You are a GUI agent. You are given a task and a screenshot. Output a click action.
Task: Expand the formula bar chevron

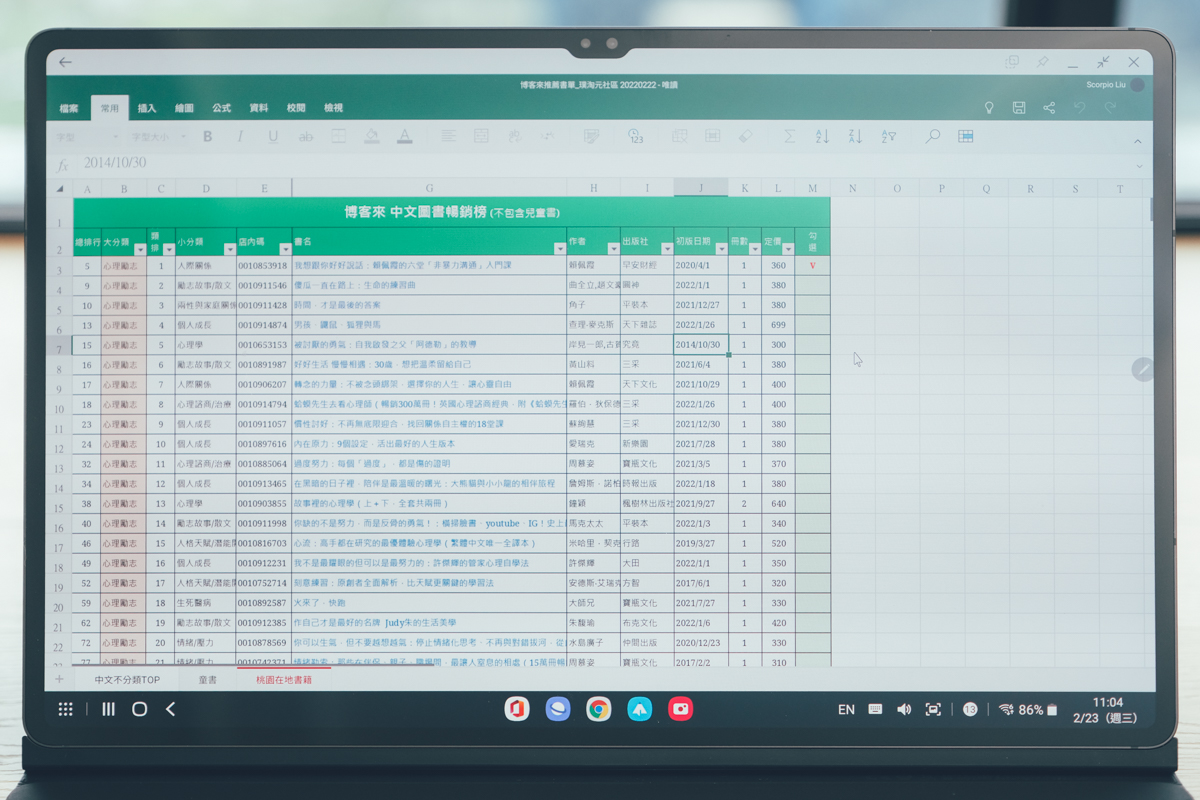point(1139,166)
